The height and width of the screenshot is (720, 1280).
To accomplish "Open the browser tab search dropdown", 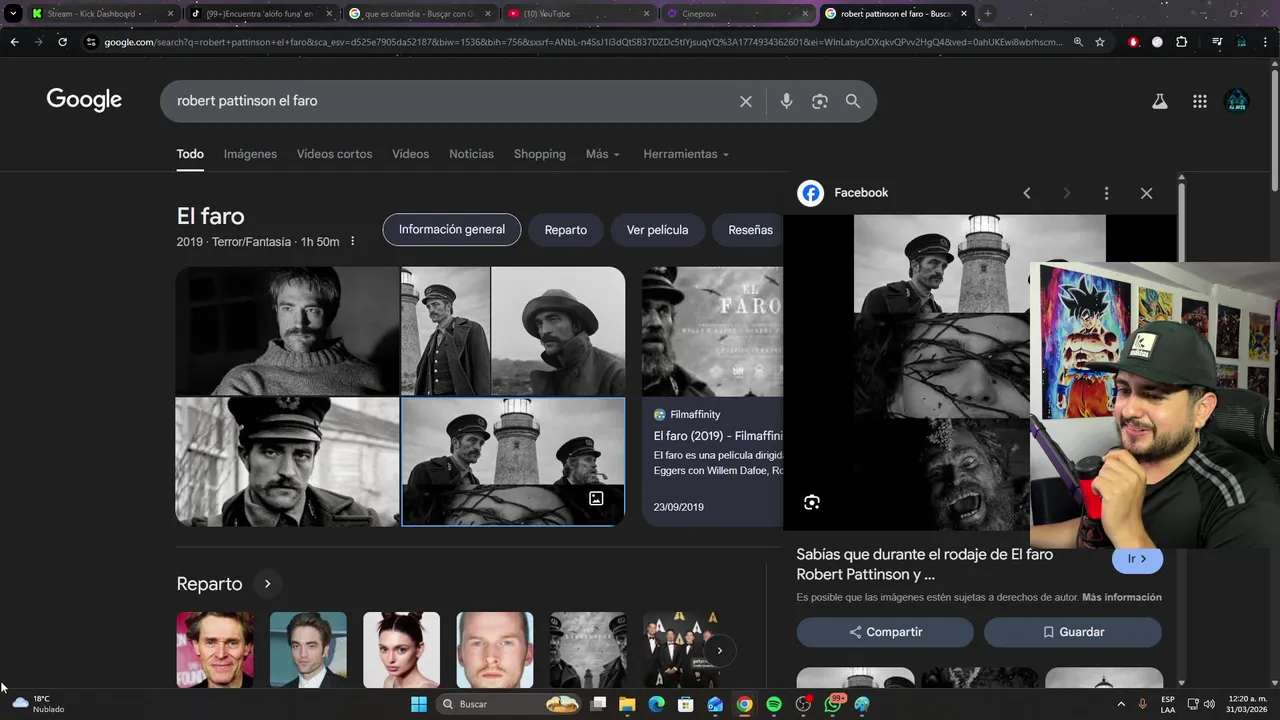I will click(x=13, y=14).
